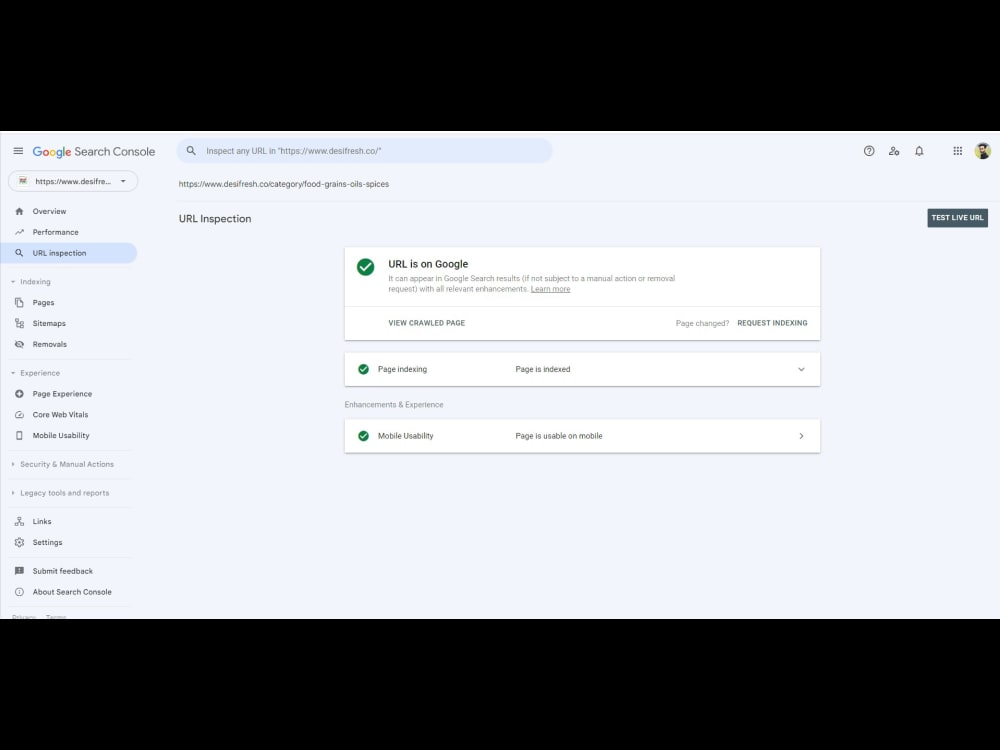1000x750 pixels.
Task: Open the hamburger navigation menu
Action: pyautogui.click(x=18, y=151)
